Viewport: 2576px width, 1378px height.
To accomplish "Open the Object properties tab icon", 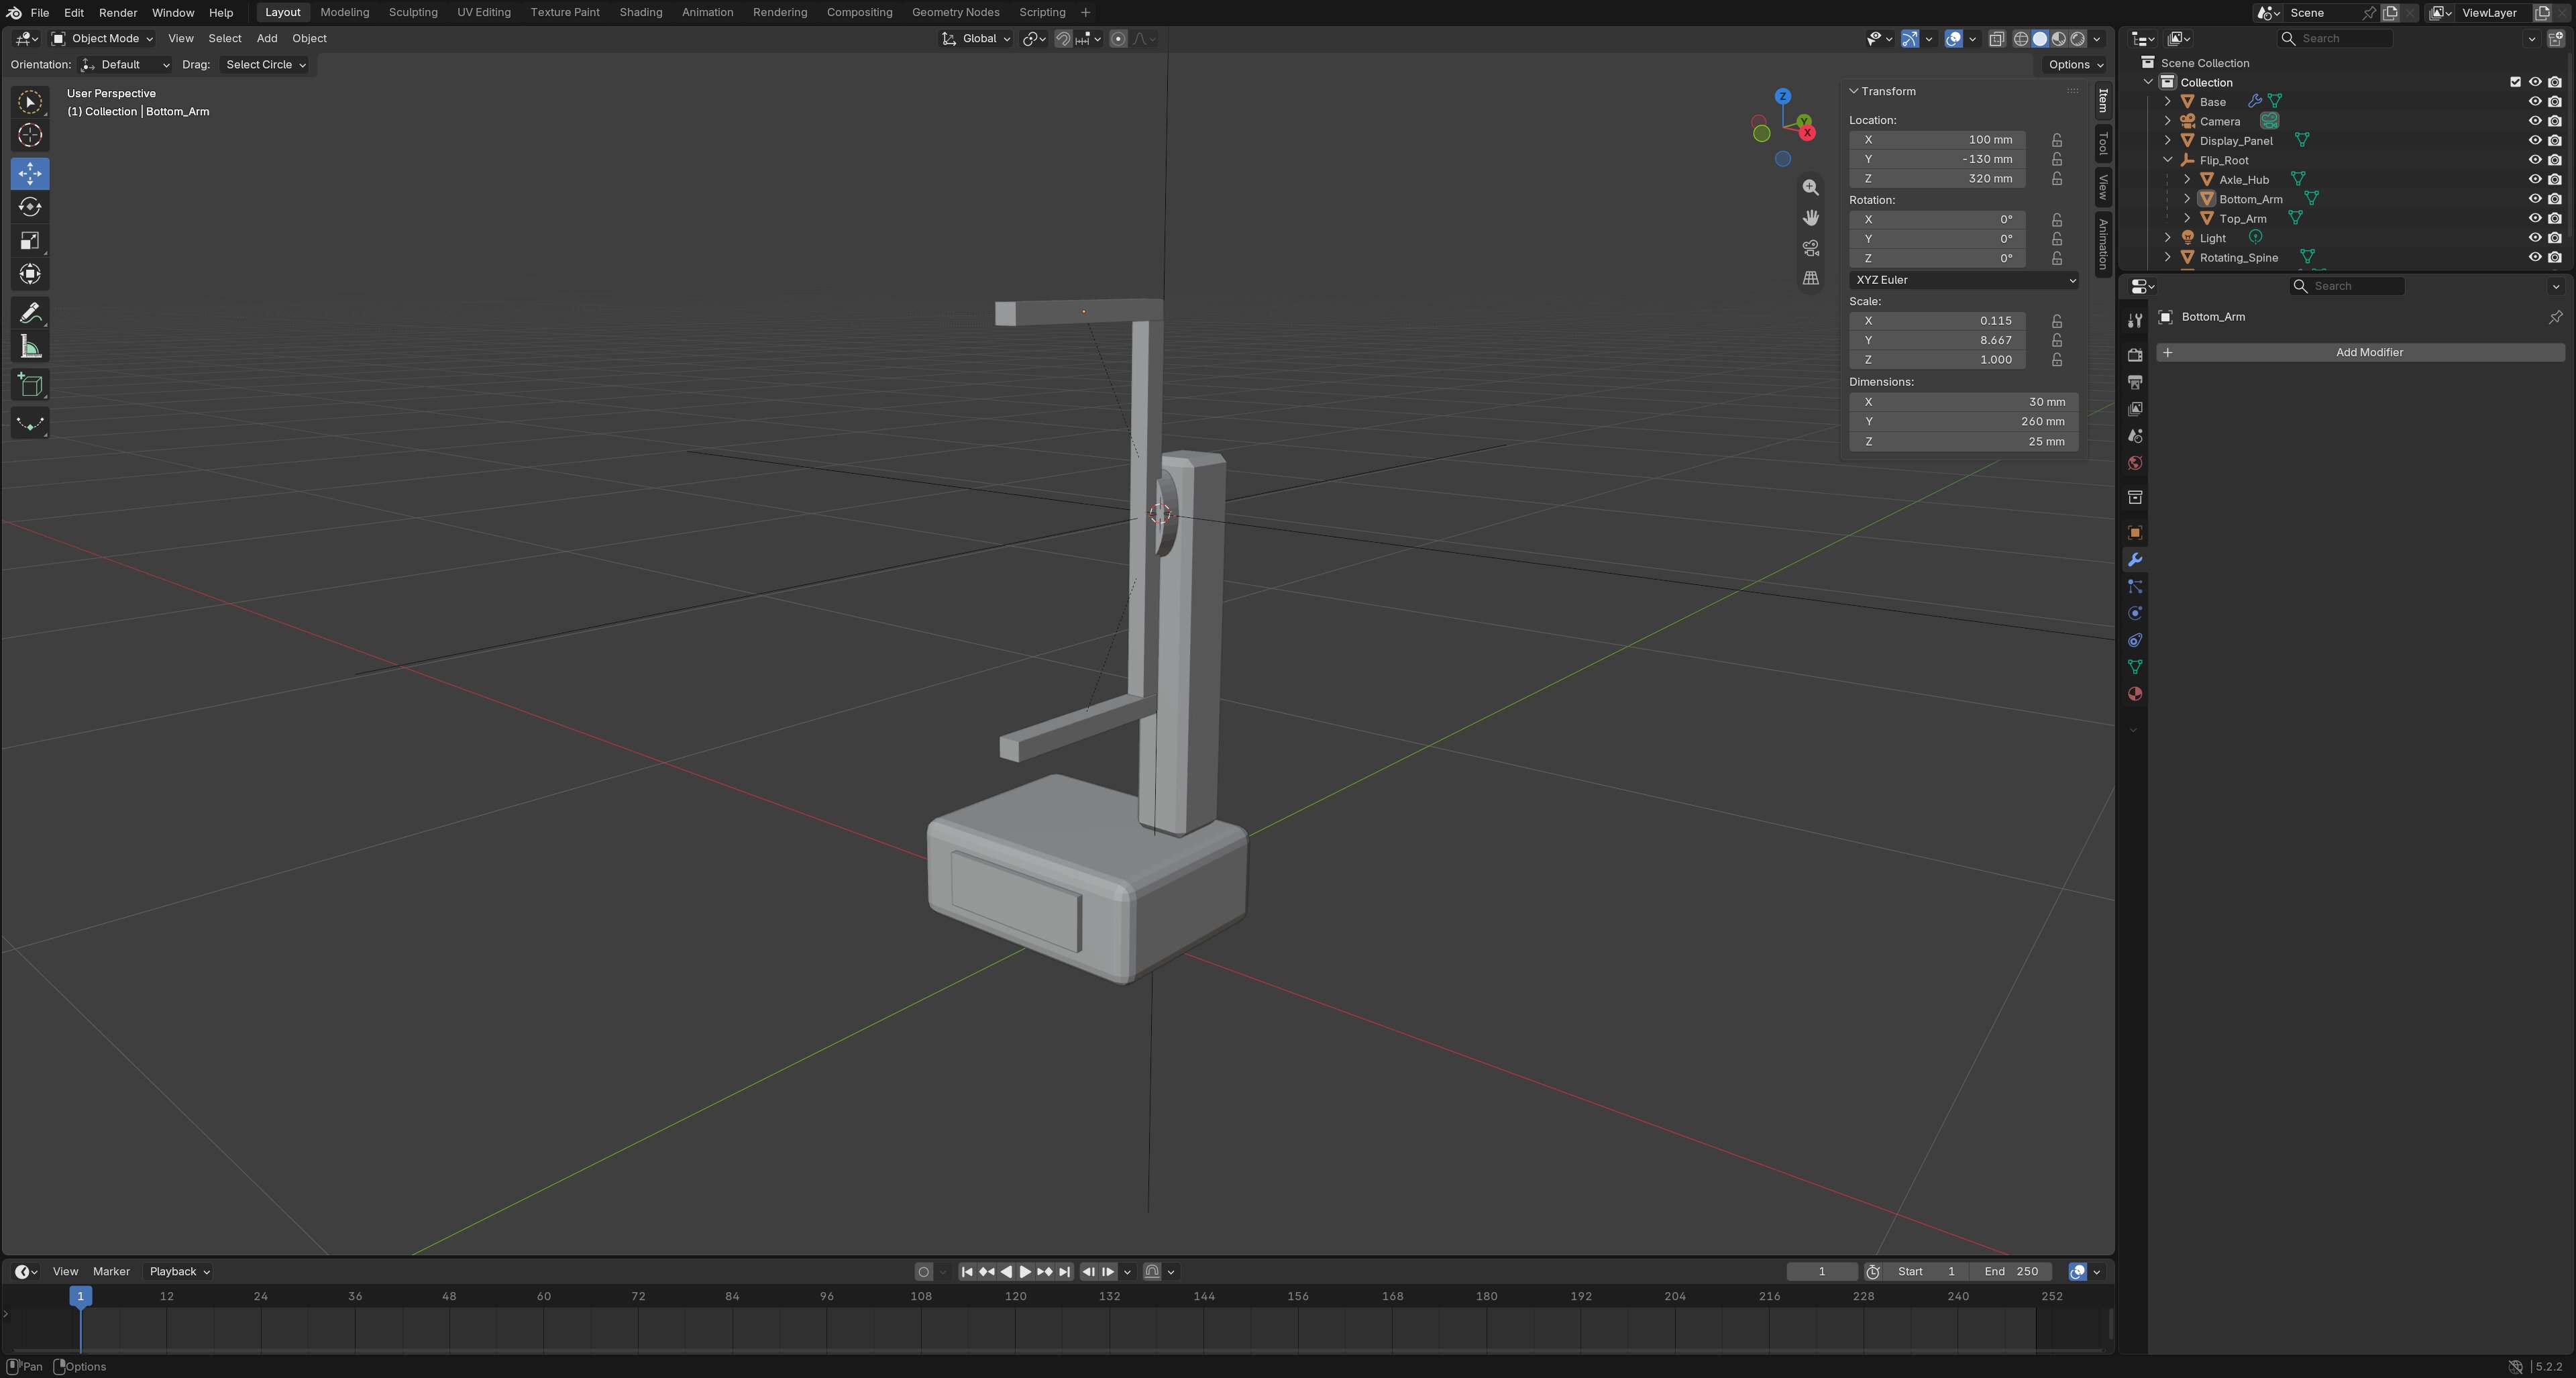I will 2135,533.
